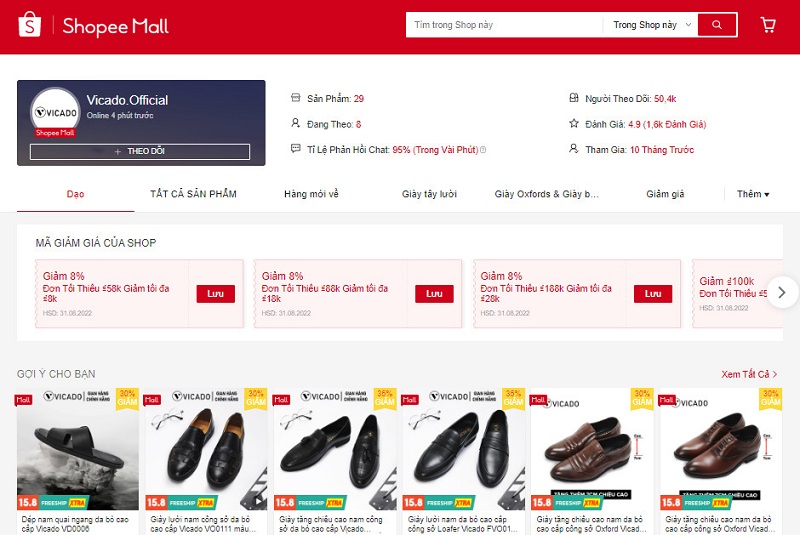This screenshot has height=535, width=800.
Task: Click the followers icon beside Người Theo Dõi
Action: coord(574,97)
